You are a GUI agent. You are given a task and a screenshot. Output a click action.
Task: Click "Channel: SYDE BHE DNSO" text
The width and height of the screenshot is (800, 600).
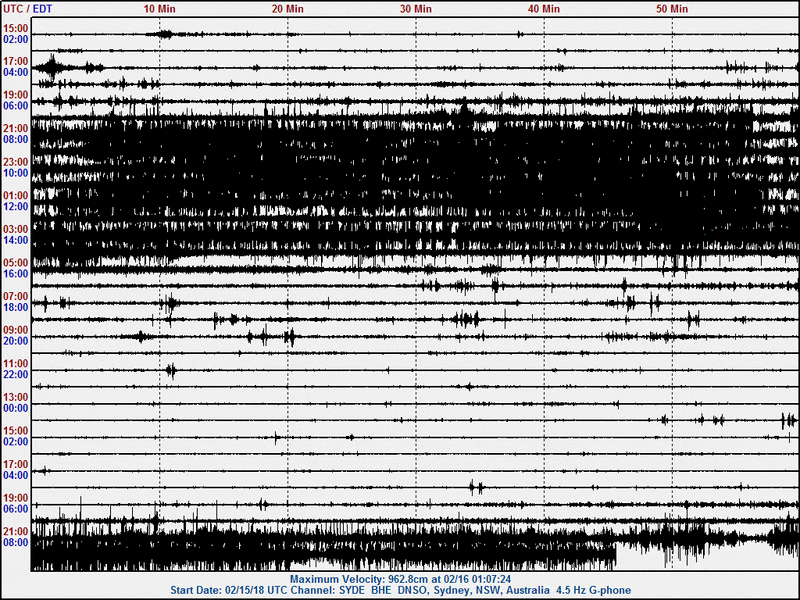click(x=360, y=590)
